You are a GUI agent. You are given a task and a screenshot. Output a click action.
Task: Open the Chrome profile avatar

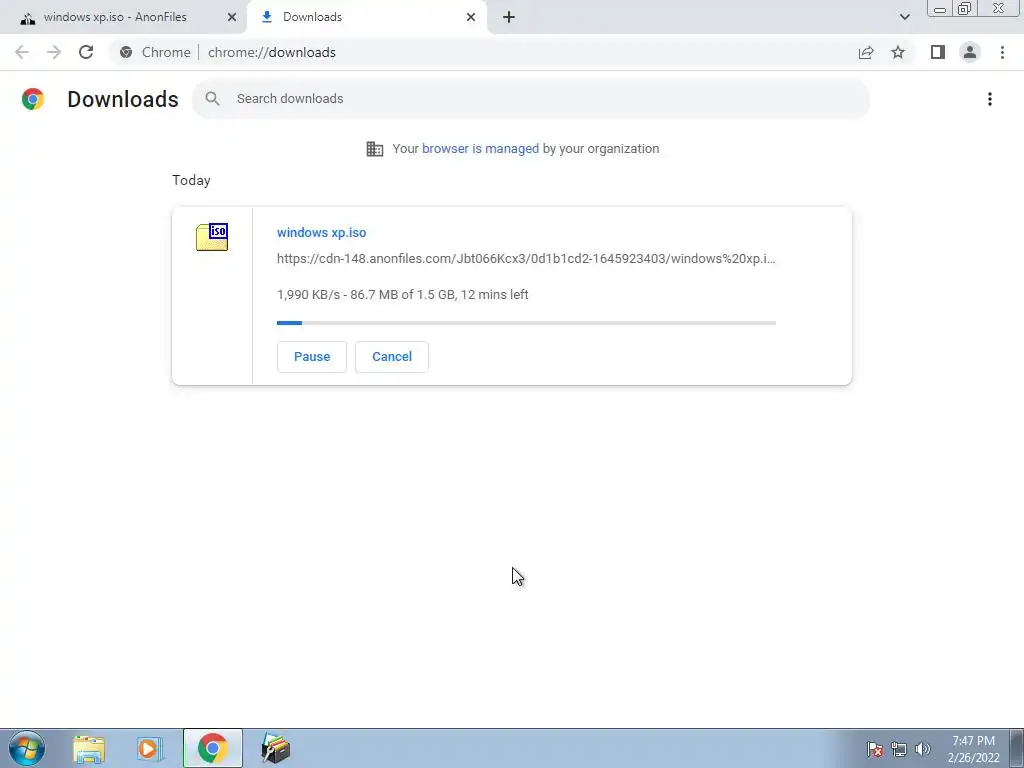point(970,52)
